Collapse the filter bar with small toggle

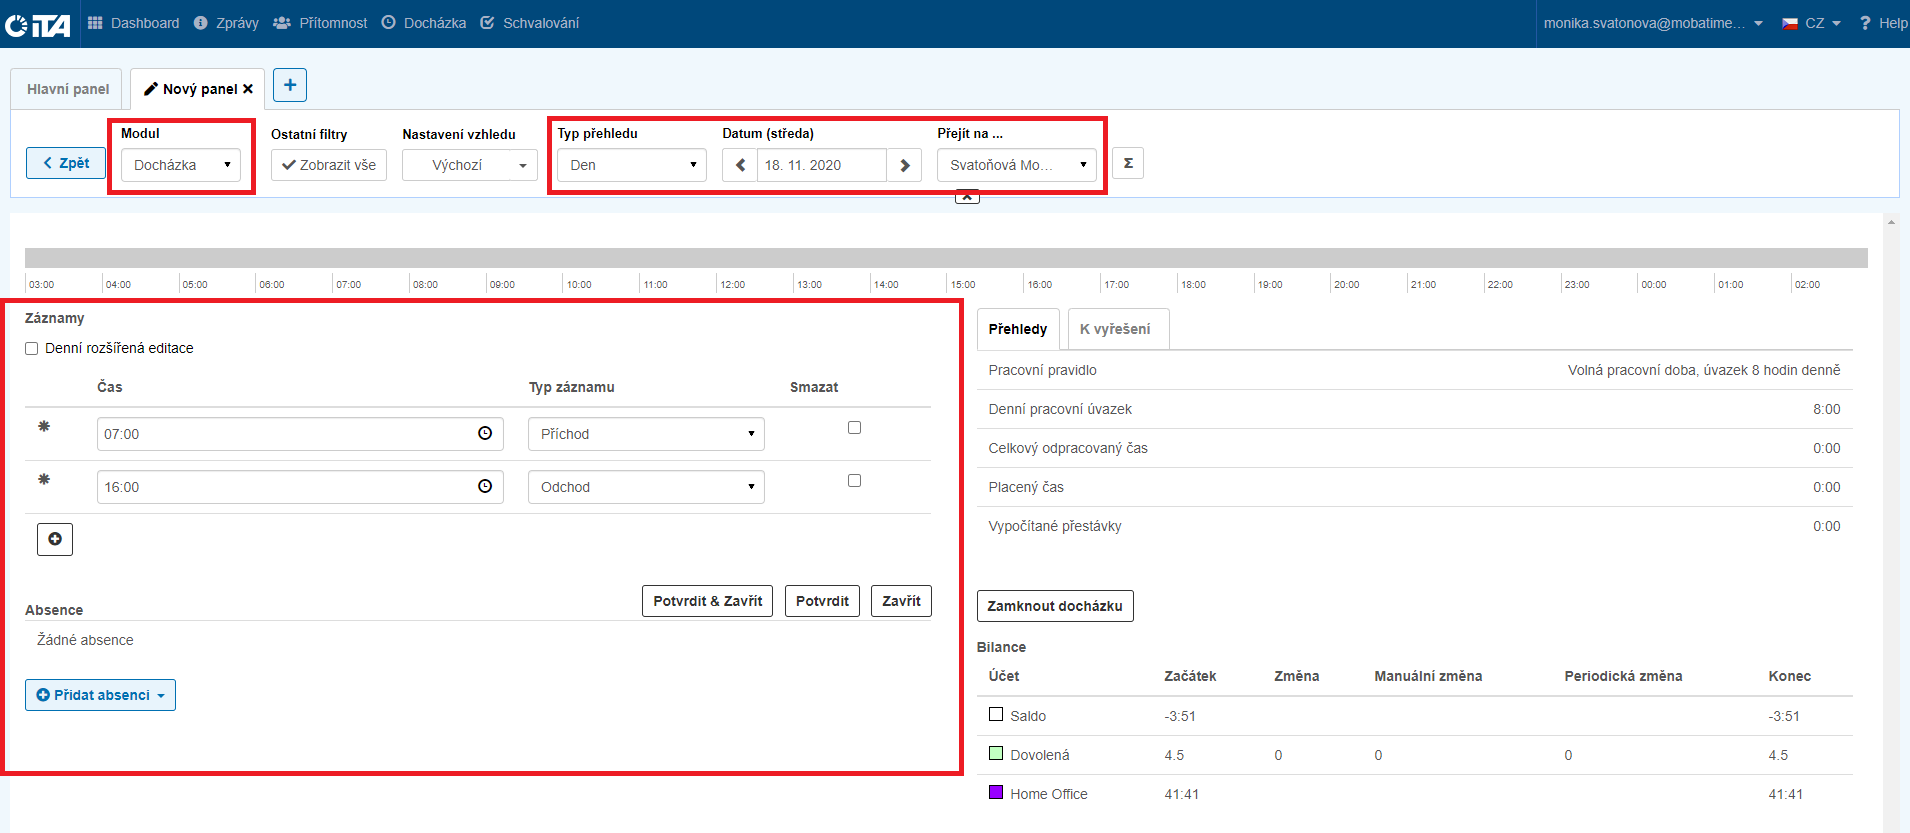[967, 196]
